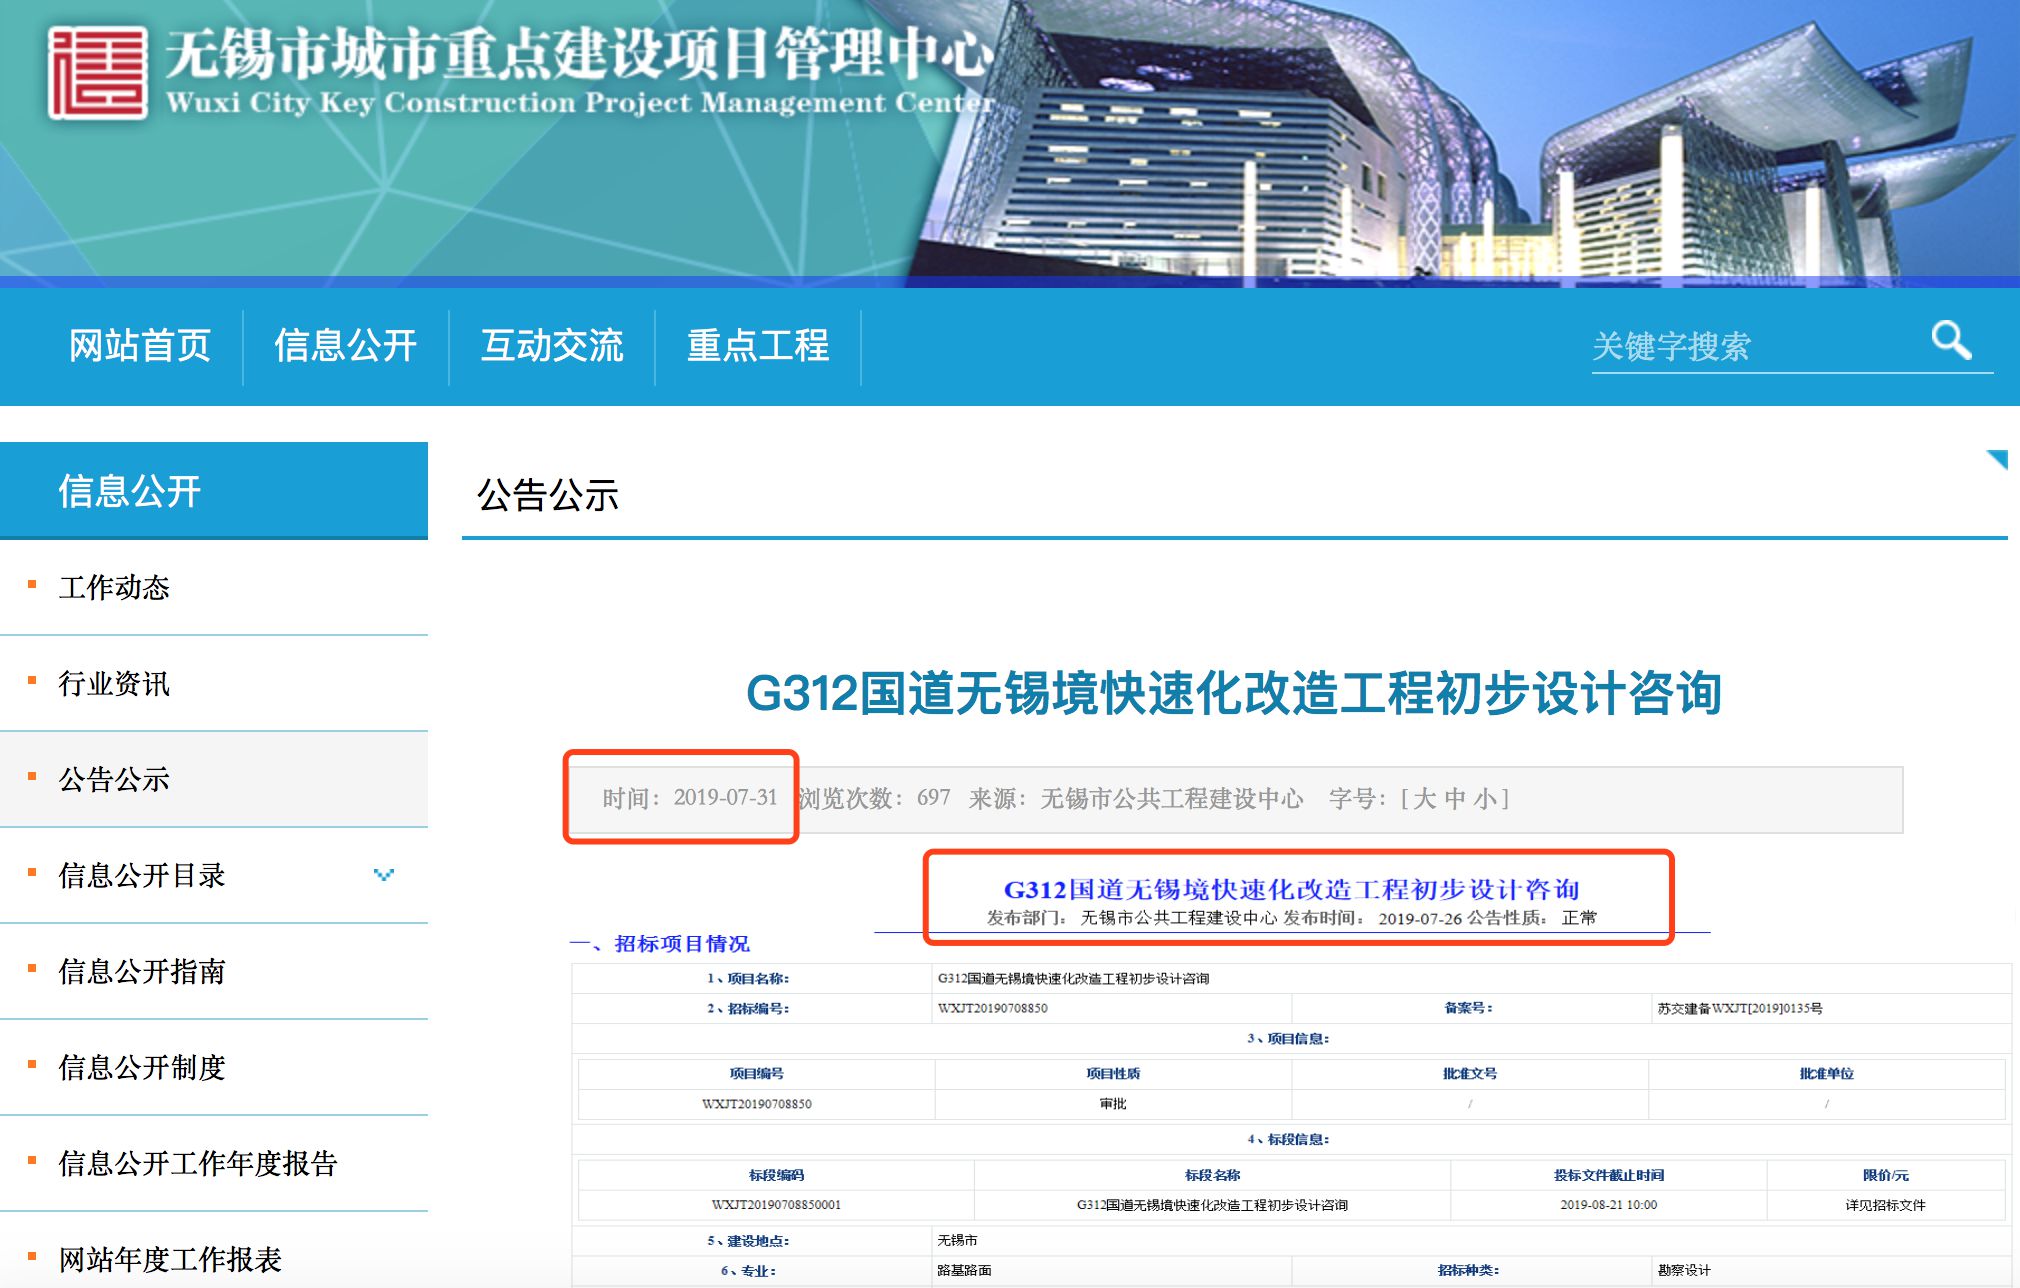The image size is (2020, 1288).
Task: Open 行业资讯 sidebar link
Action: (114, 683)
